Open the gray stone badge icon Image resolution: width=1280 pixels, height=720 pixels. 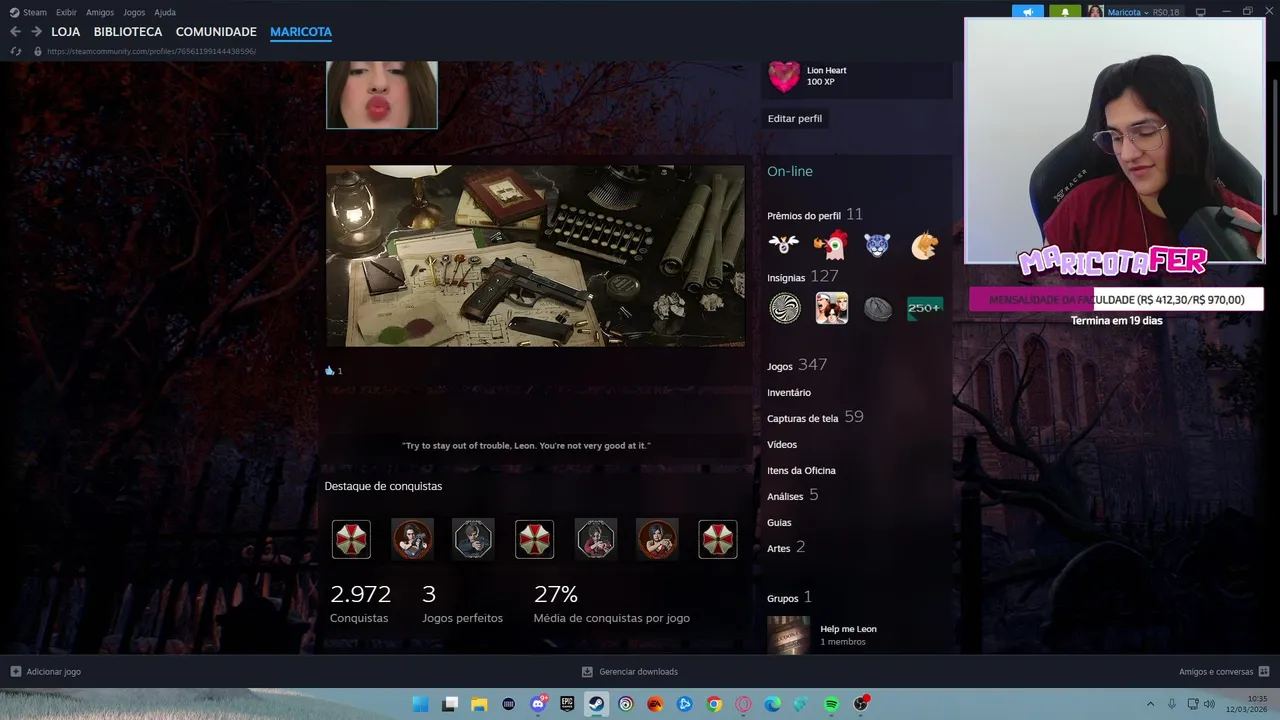coord(878,308)
